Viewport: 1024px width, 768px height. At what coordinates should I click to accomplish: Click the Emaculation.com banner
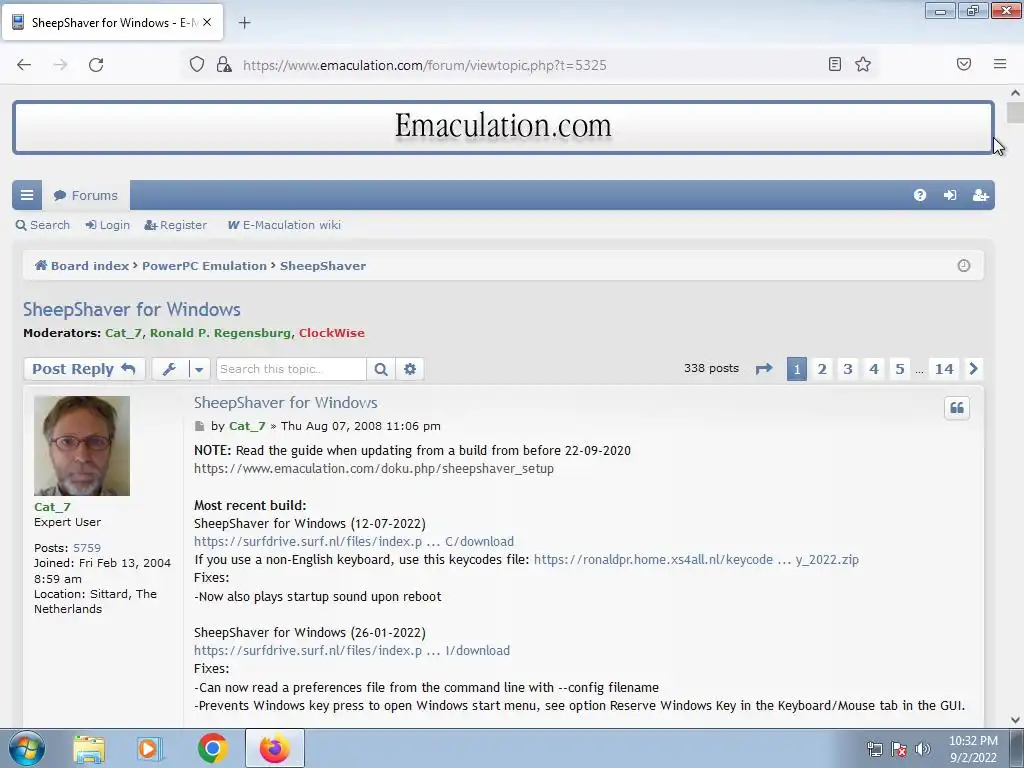503,127
